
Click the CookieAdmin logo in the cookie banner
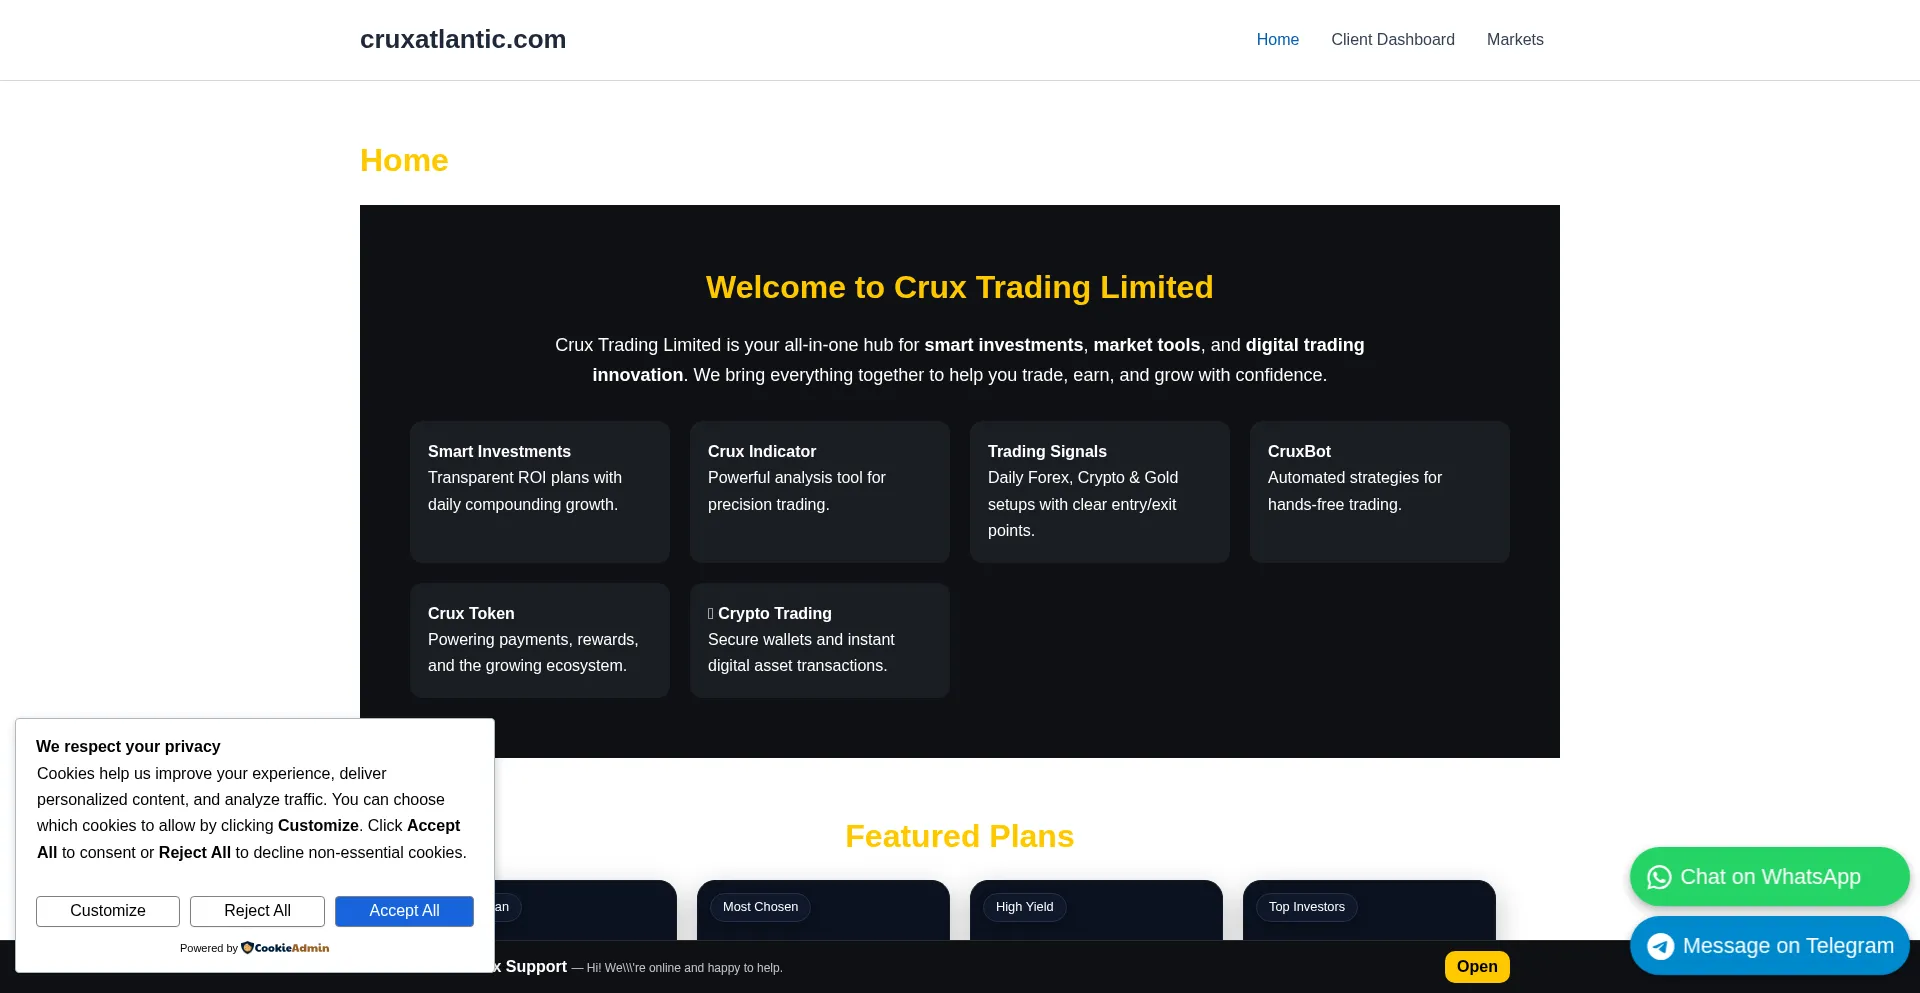coord(284,947)
